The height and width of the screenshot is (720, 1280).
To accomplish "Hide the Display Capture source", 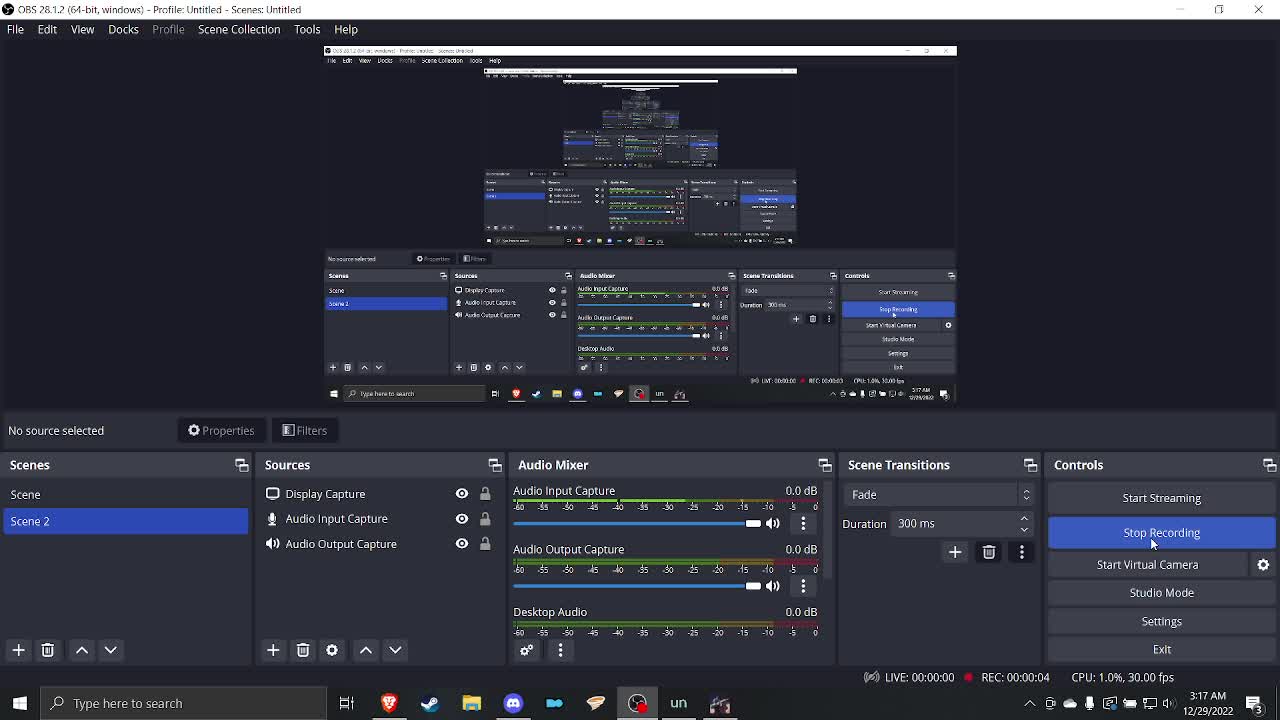I will [x=461, y=494].
